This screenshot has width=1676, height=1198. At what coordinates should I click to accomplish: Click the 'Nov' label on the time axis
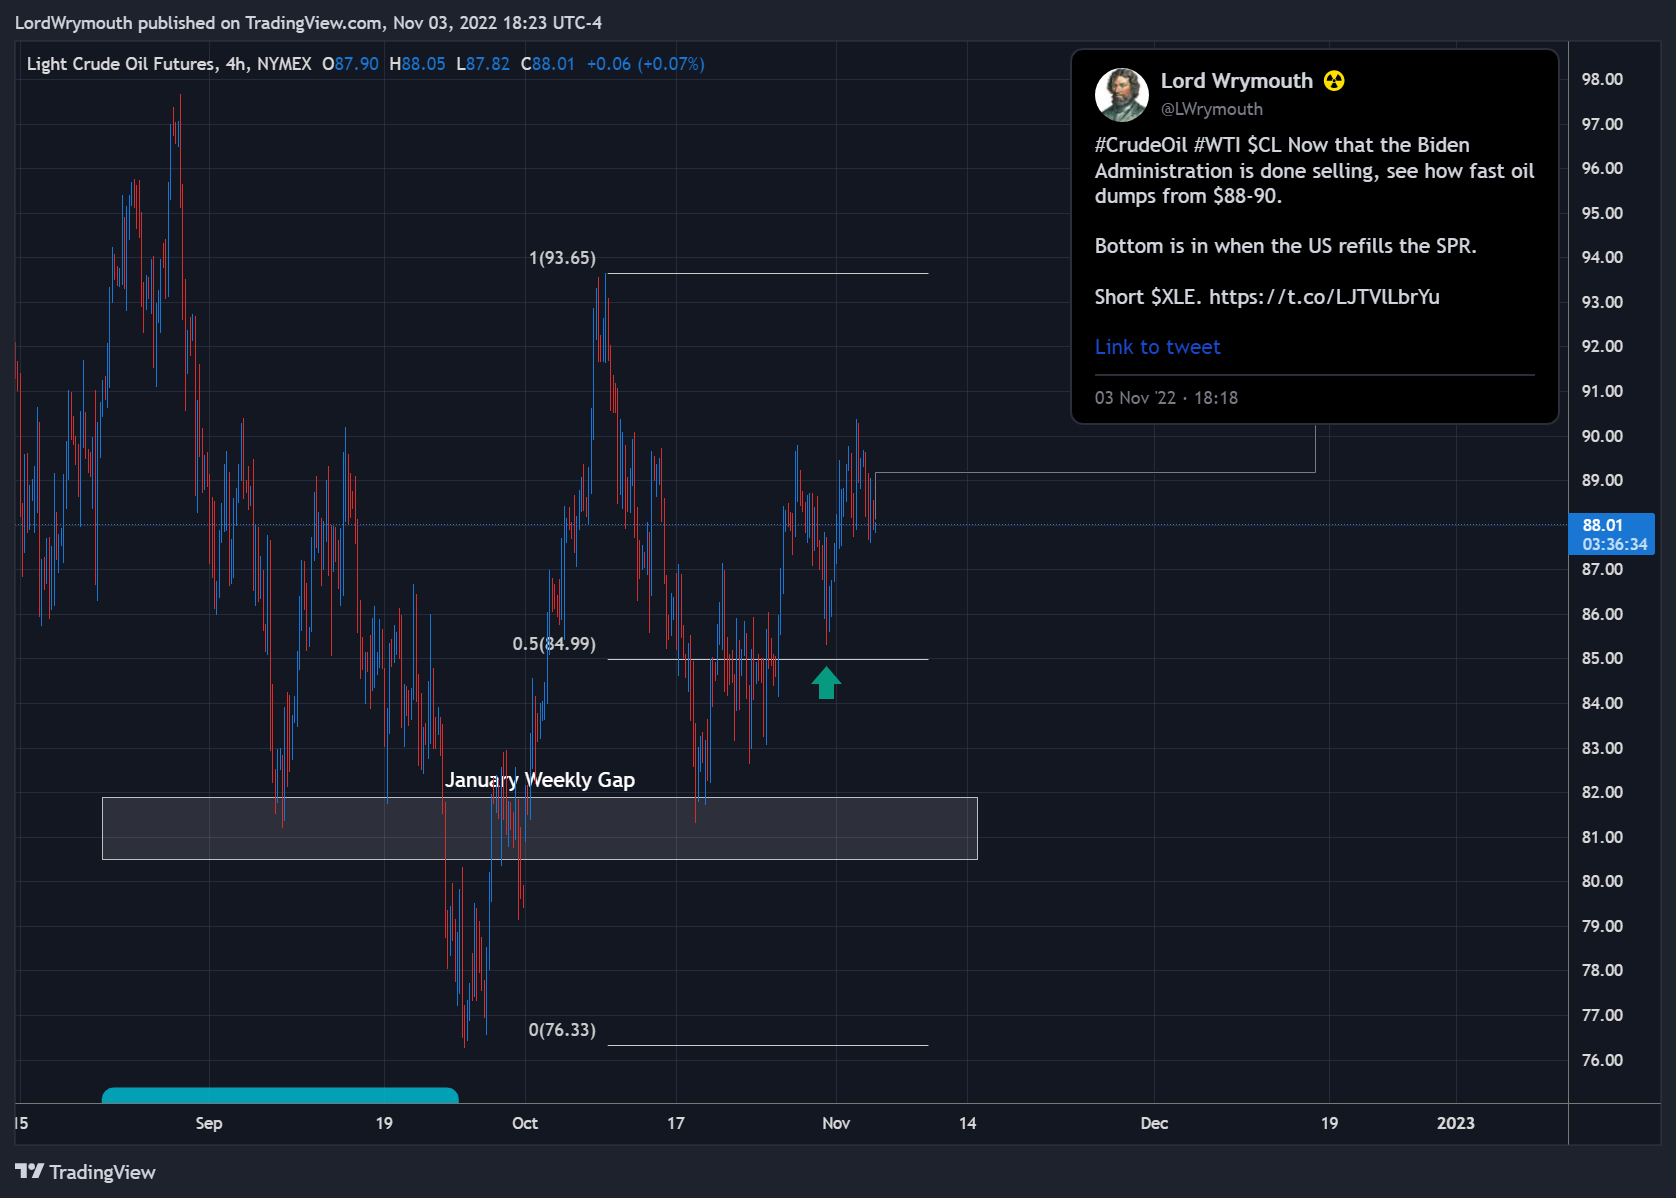click(x=836, y=1123)
